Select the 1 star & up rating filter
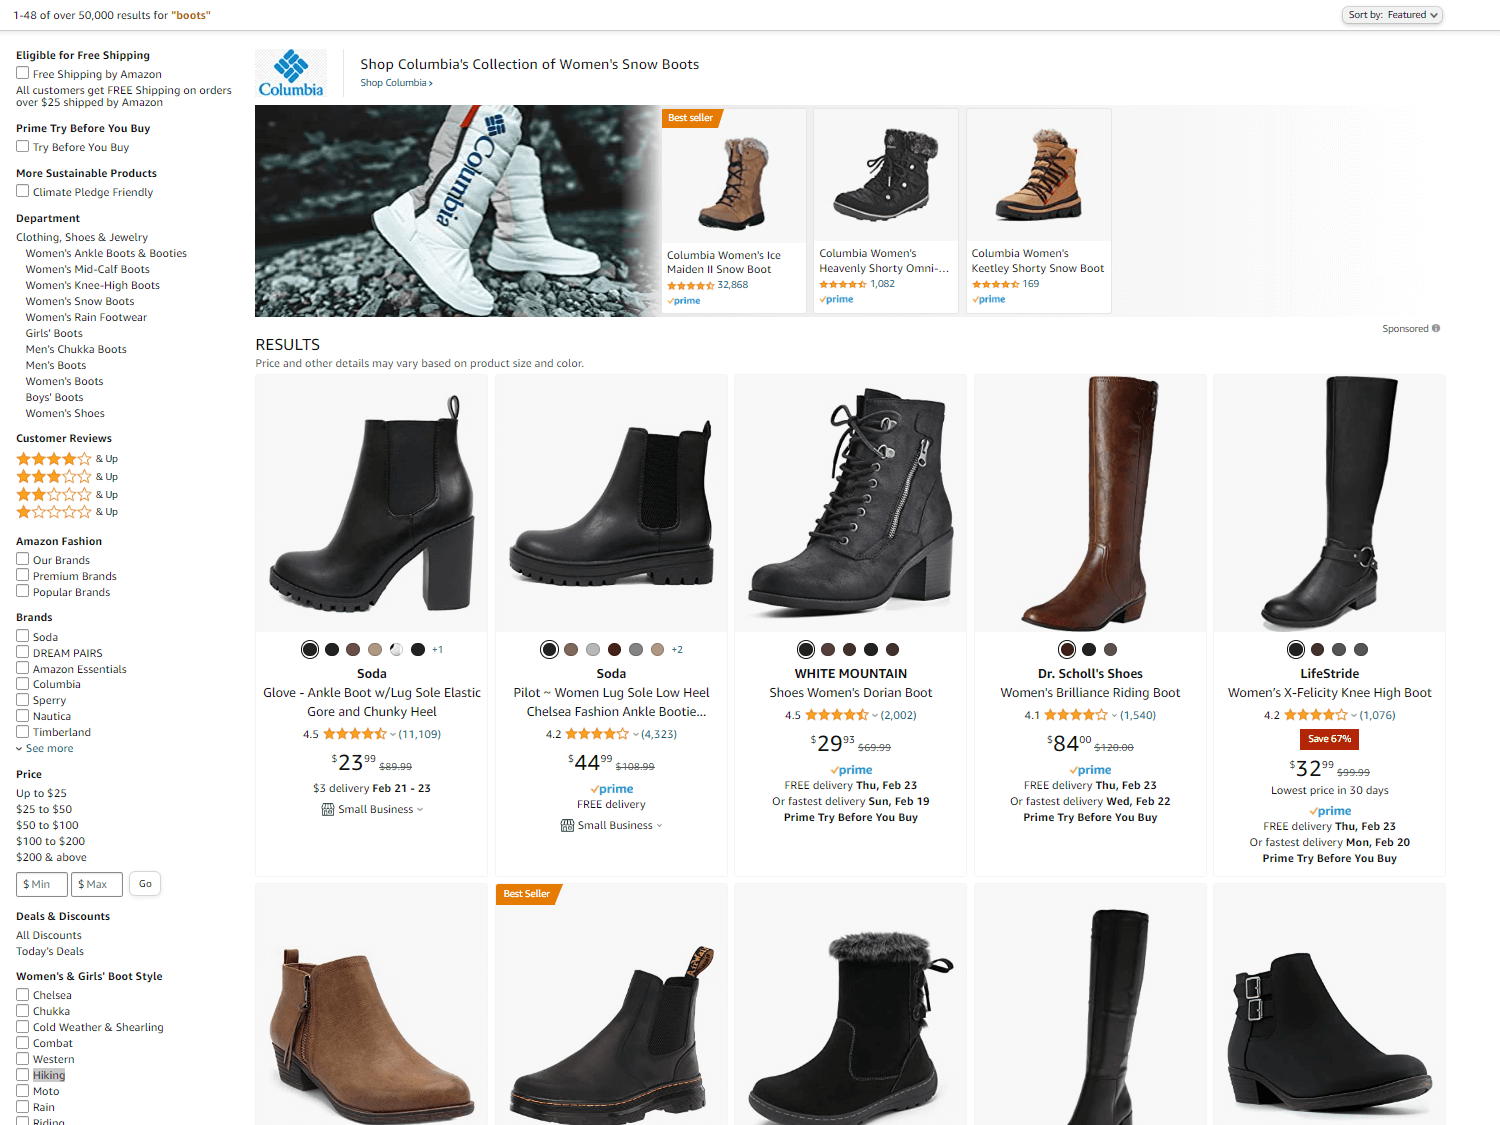This screenshot has width=1500, height=1125. click(x=54, y=512)
